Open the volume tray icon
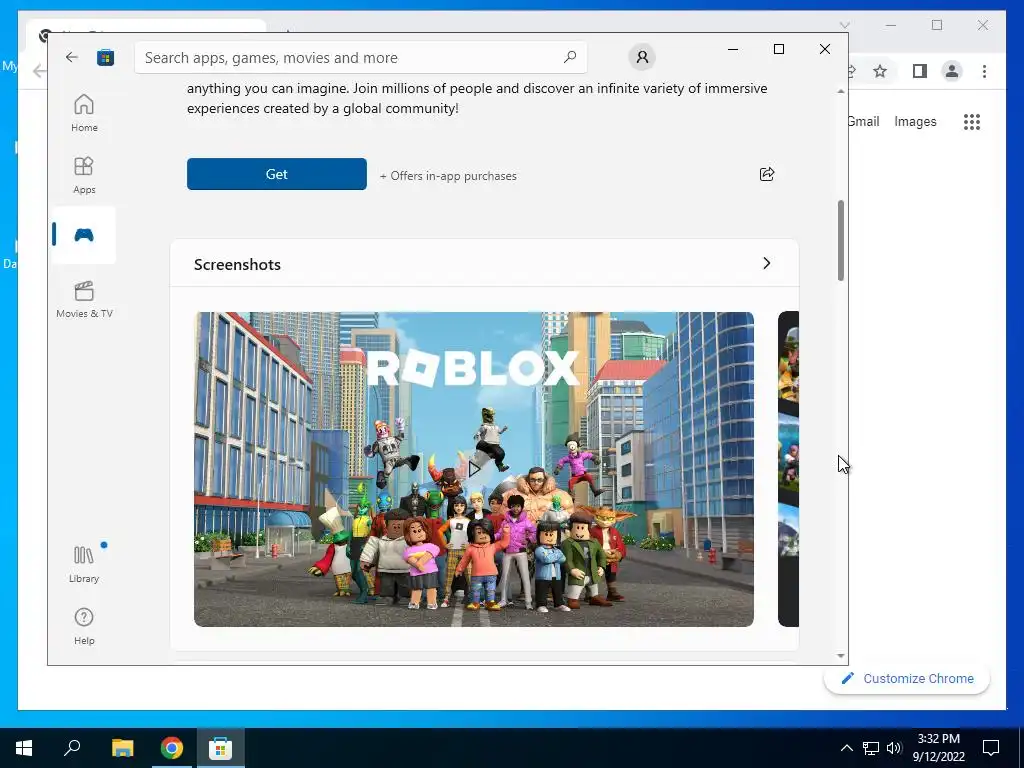This screenshot has height=768, width=1024. pos(894,748)
